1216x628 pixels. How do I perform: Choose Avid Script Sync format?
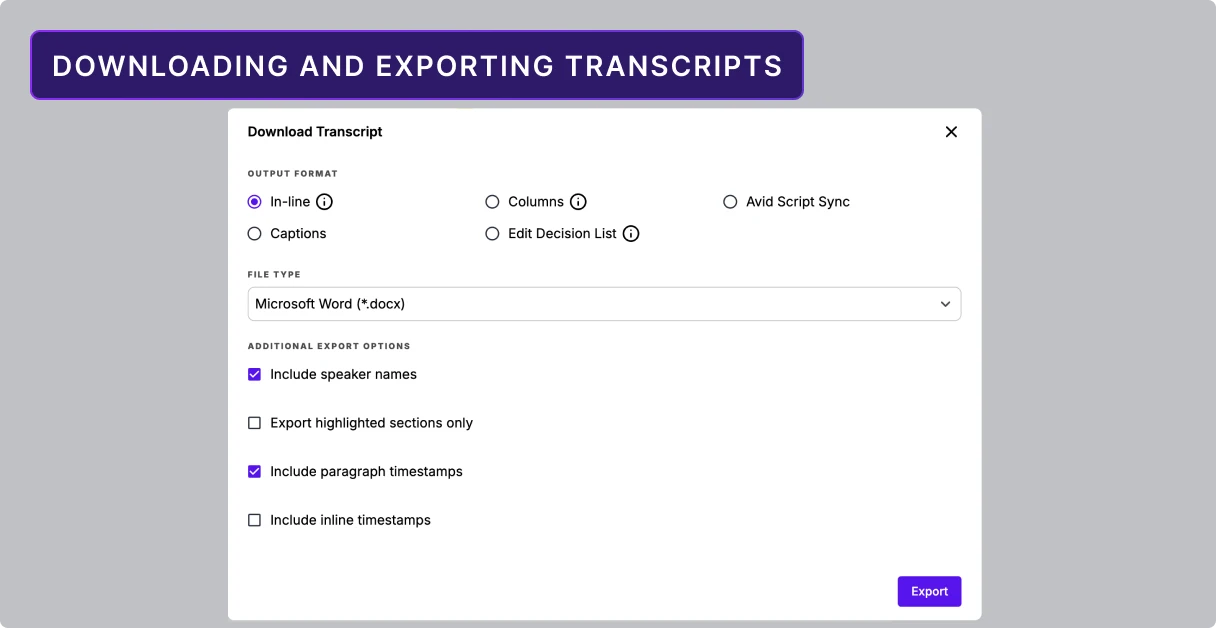pyautogui.click(x=730, y=201)
